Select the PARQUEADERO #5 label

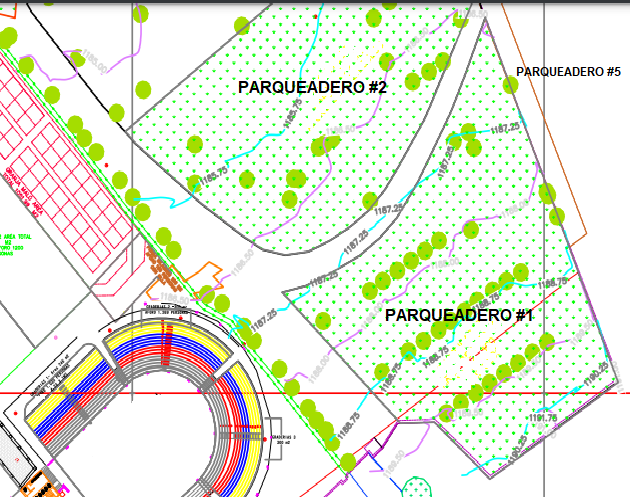point(568,72)
